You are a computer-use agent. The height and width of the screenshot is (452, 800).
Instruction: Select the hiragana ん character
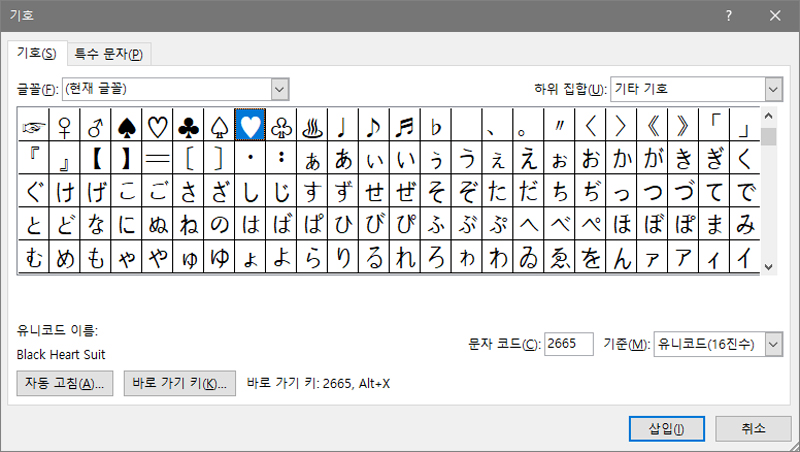(621, 258)
